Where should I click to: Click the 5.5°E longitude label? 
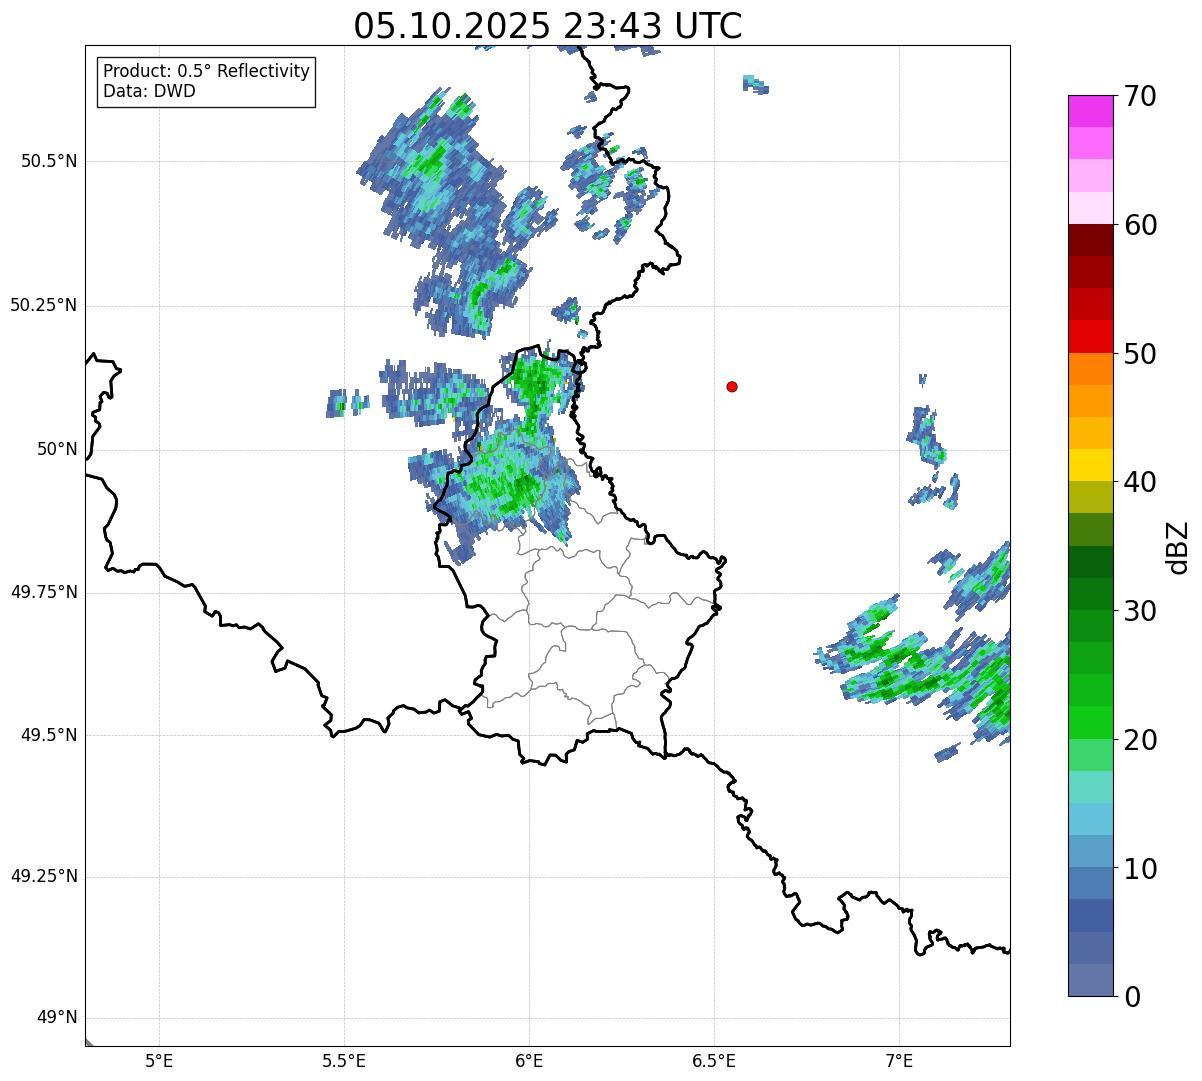pyautogui.click(x=344, y=1060)
